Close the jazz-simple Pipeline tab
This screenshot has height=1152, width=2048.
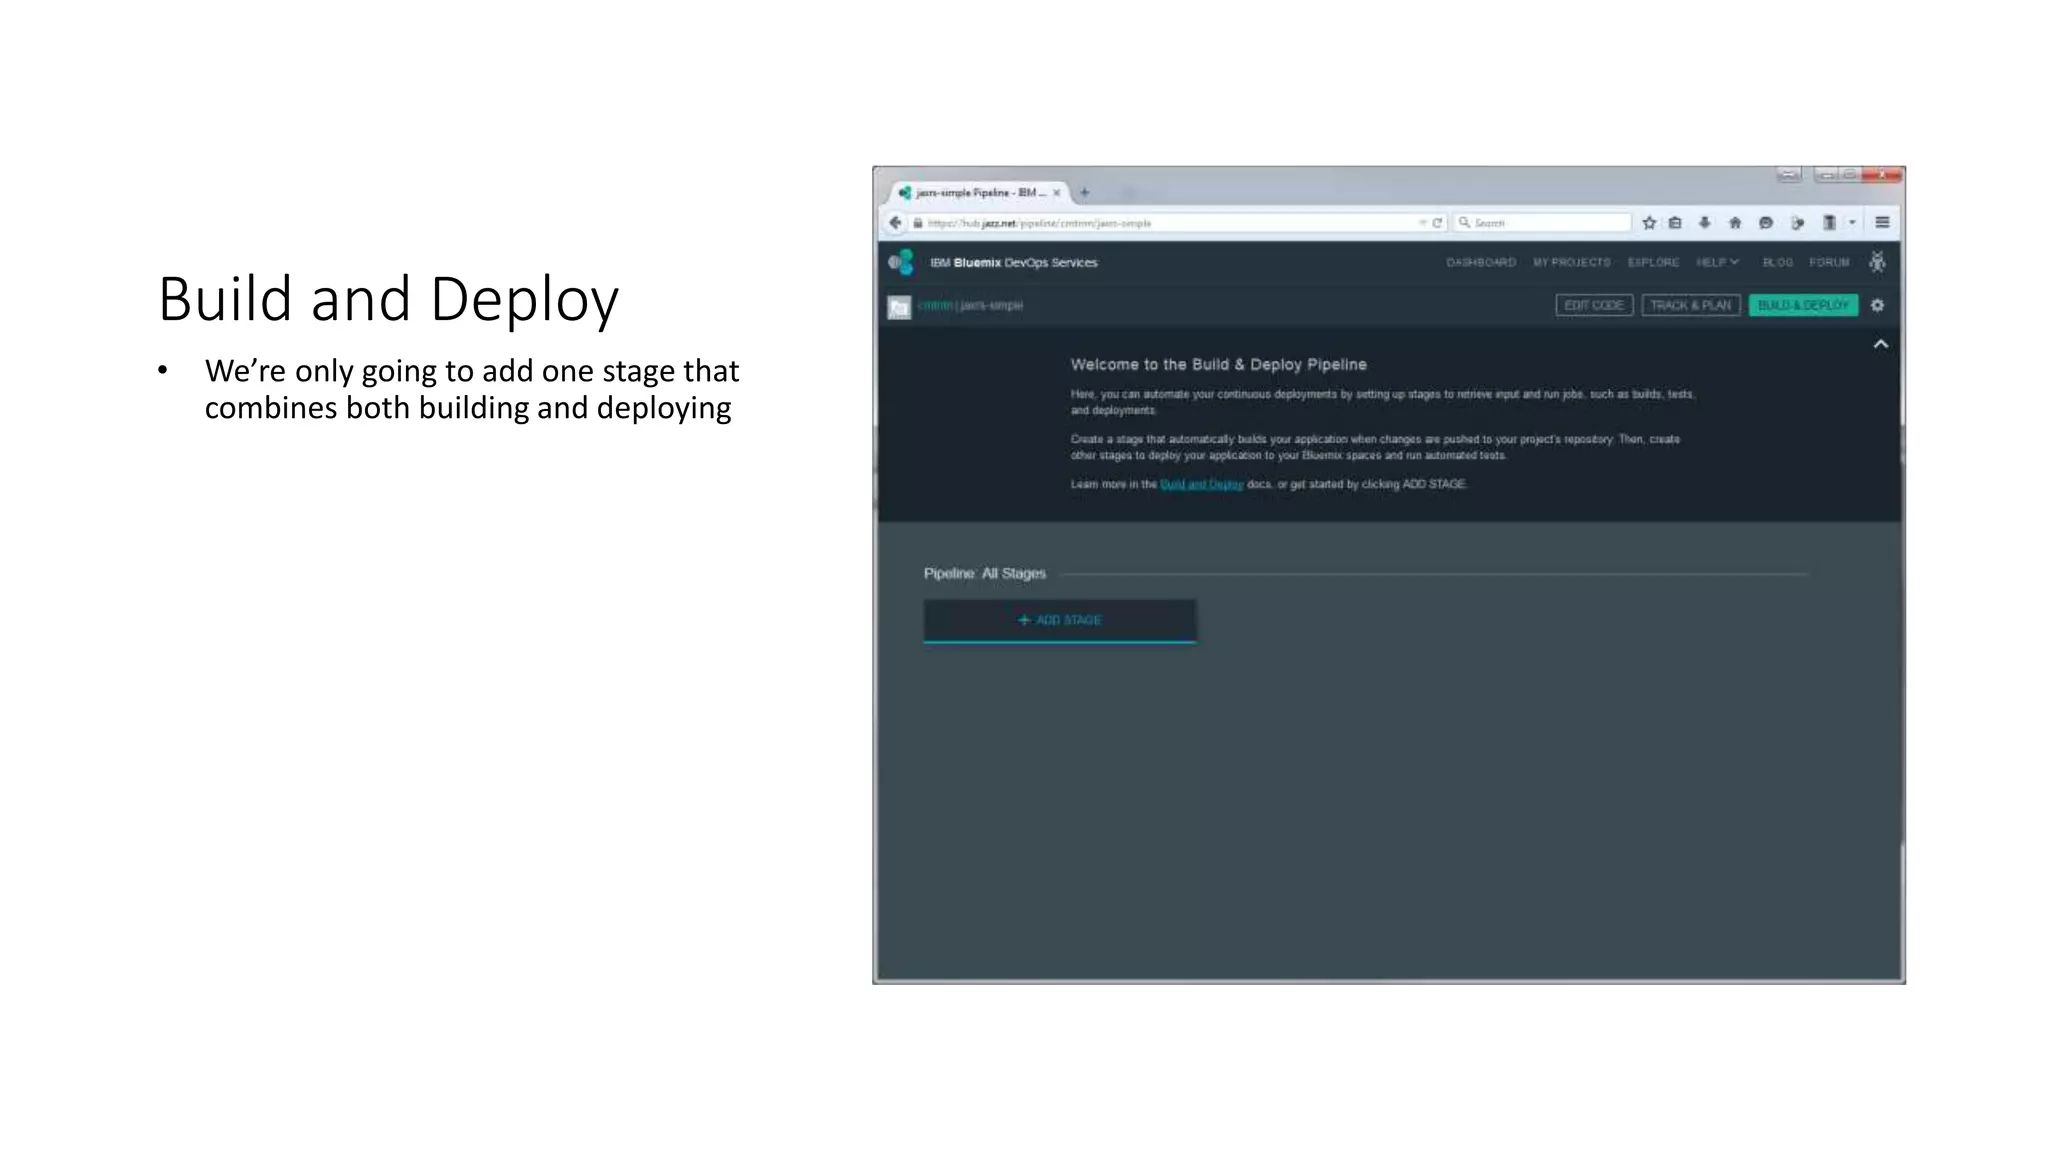[1056, 192]
